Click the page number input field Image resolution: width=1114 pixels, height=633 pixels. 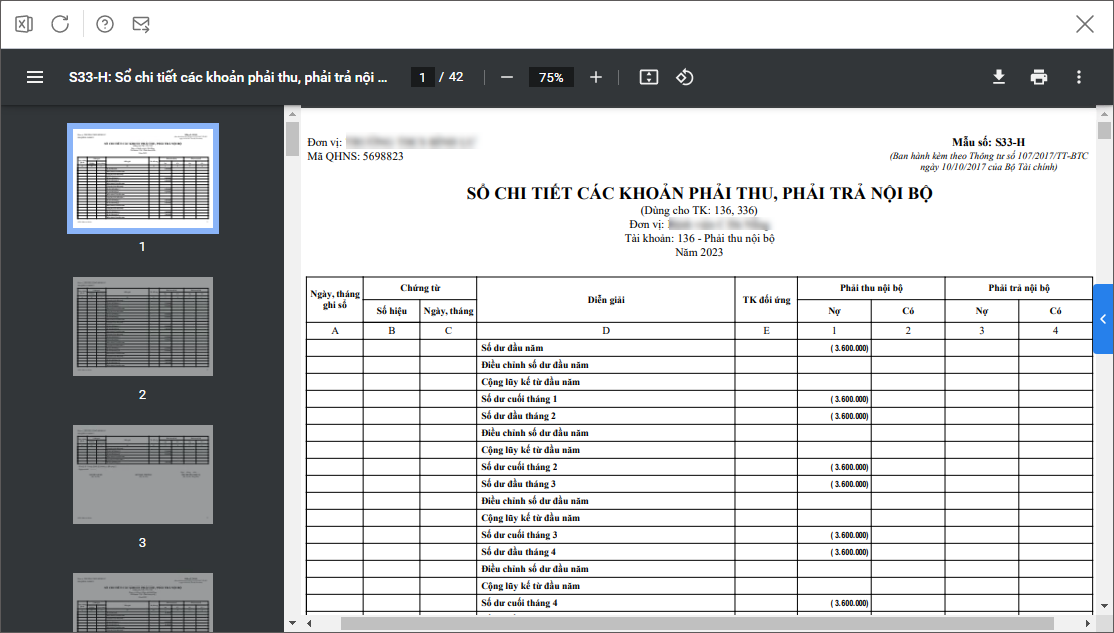click(425, 76)
